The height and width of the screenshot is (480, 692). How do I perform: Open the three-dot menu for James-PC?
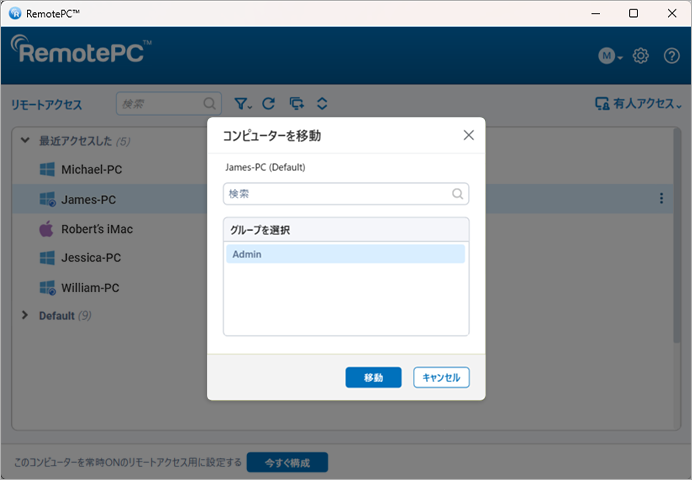point(661,198)
